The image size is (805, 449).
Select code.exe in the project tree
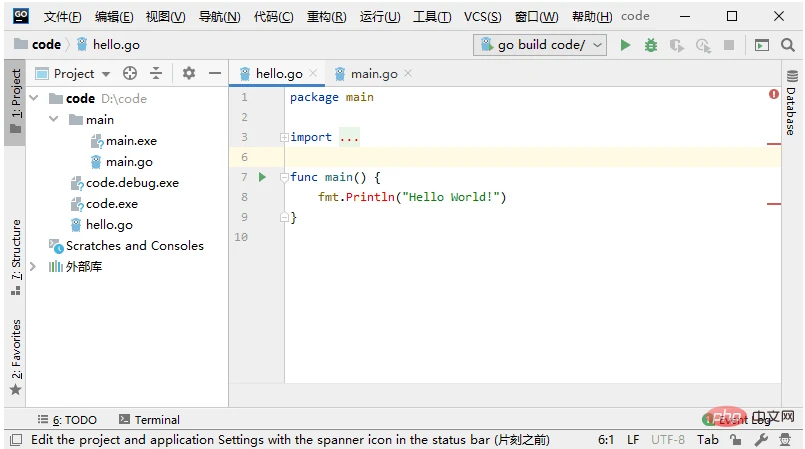104,204
